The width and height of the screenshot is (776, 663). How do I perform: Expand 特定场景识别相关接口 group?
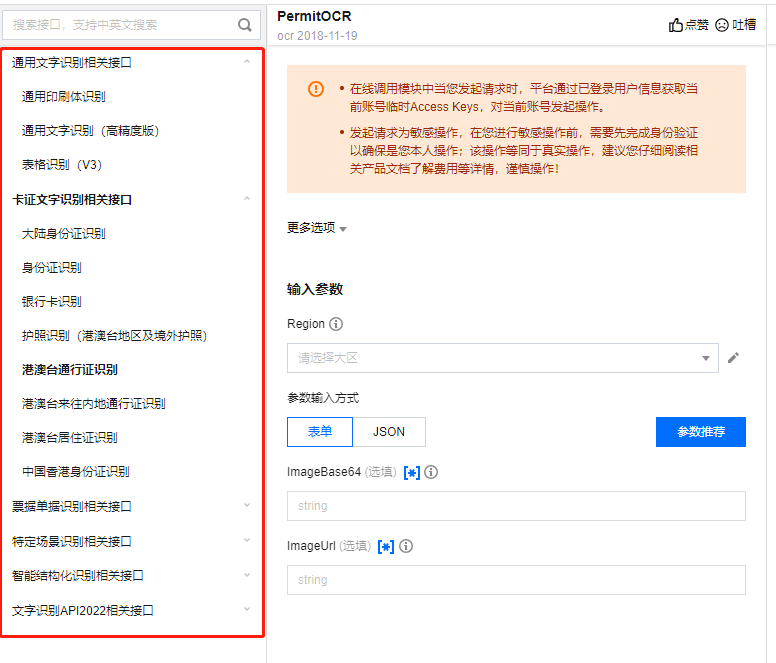(x=247, y=540)
